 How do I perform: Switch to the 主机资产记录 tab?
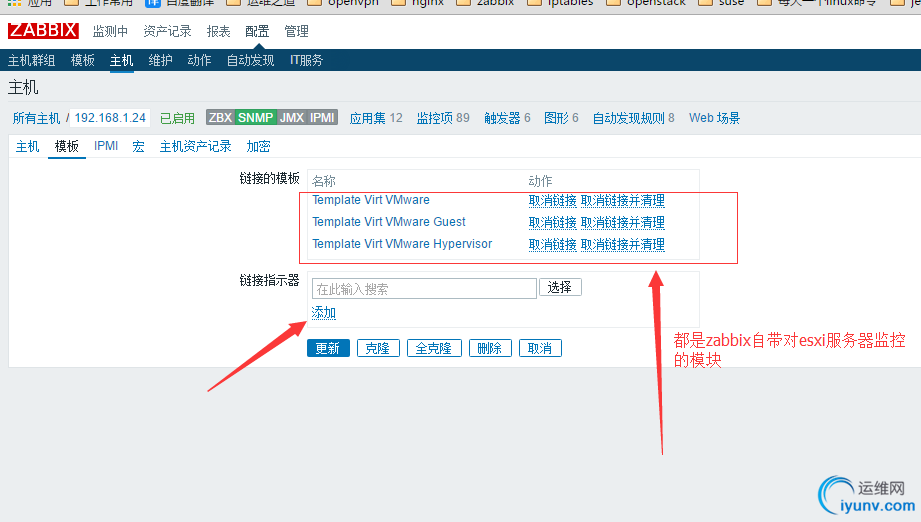(x=196, y=146)
